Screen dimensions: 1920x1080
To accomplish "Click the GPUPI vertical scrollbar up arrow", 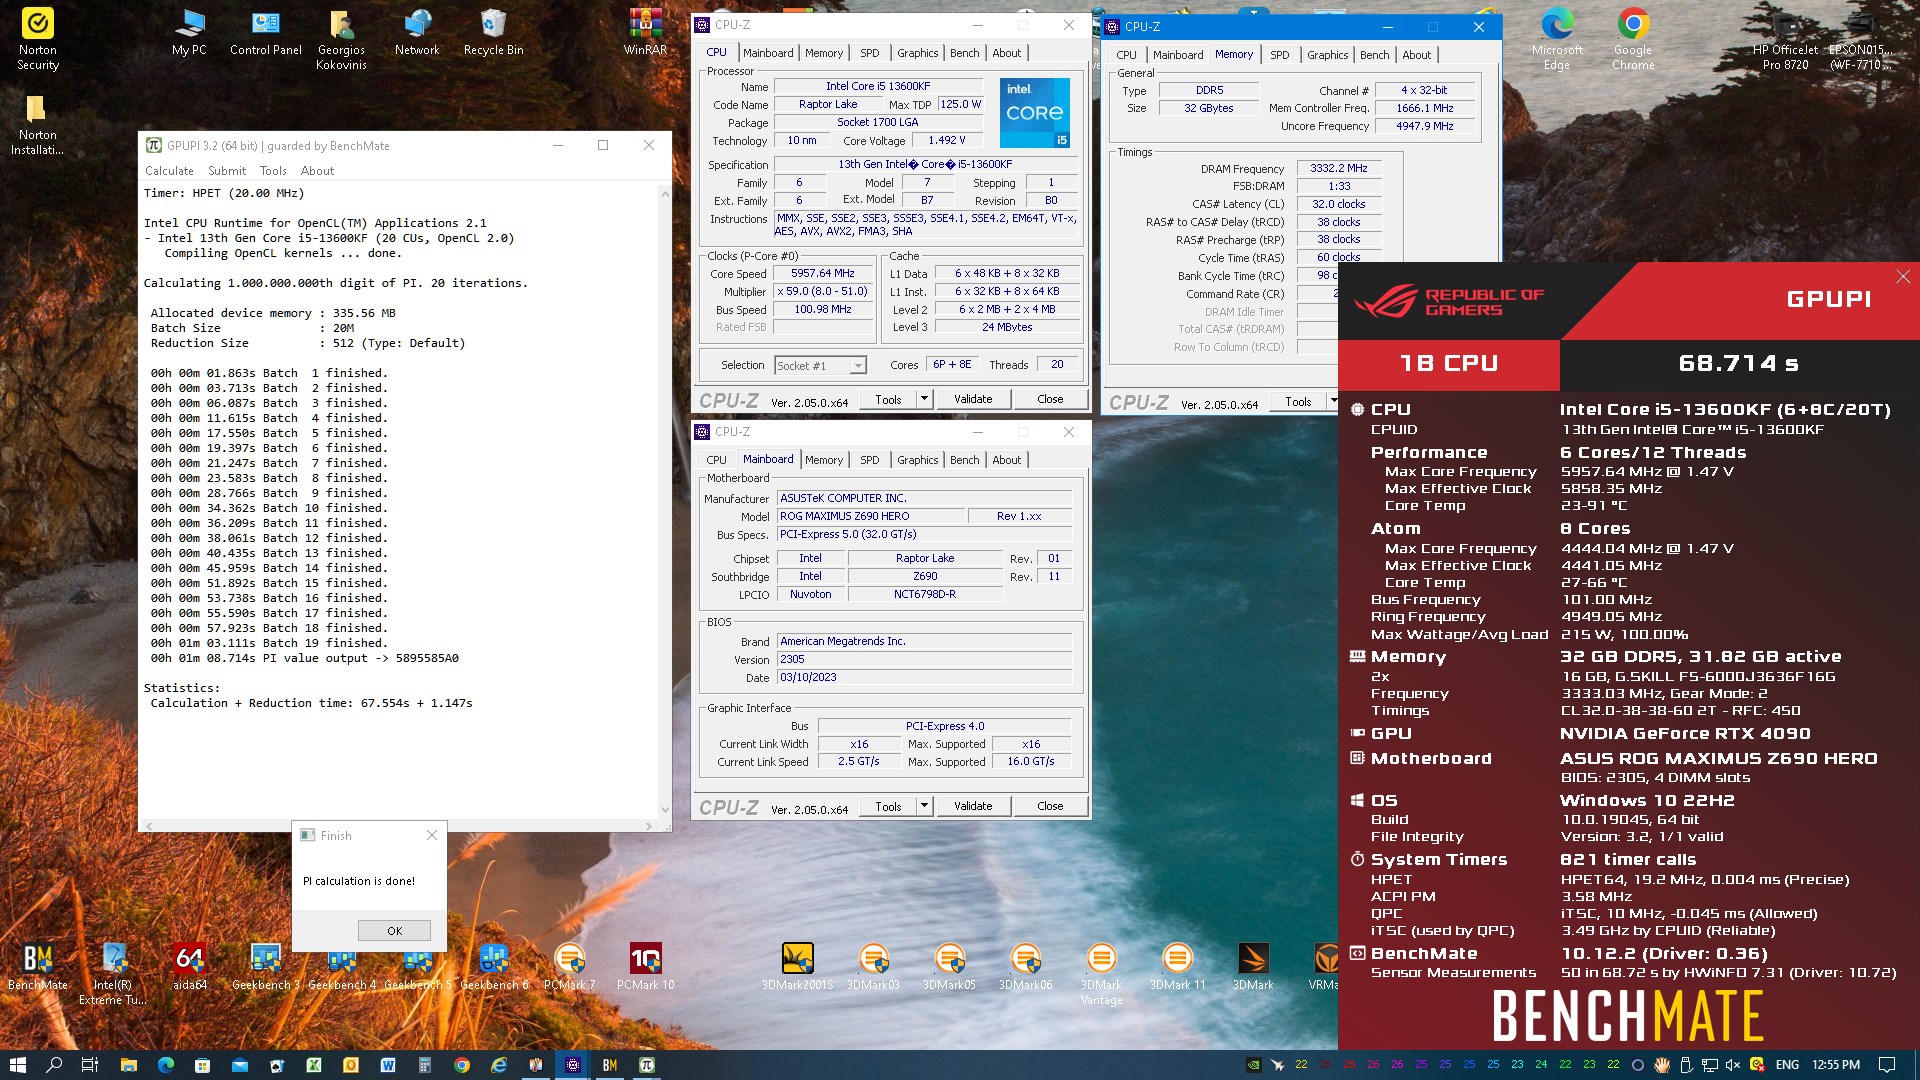I will 665,193.
